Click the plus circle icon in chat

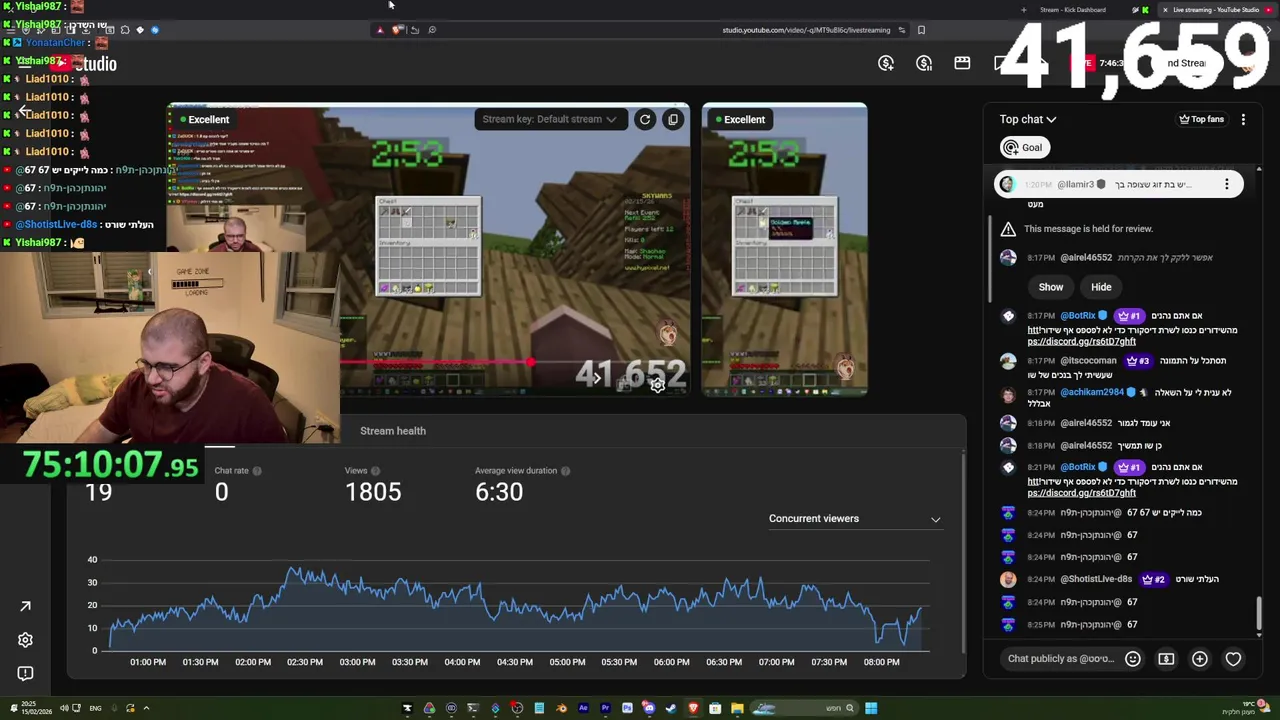[x=1200, y=659]
